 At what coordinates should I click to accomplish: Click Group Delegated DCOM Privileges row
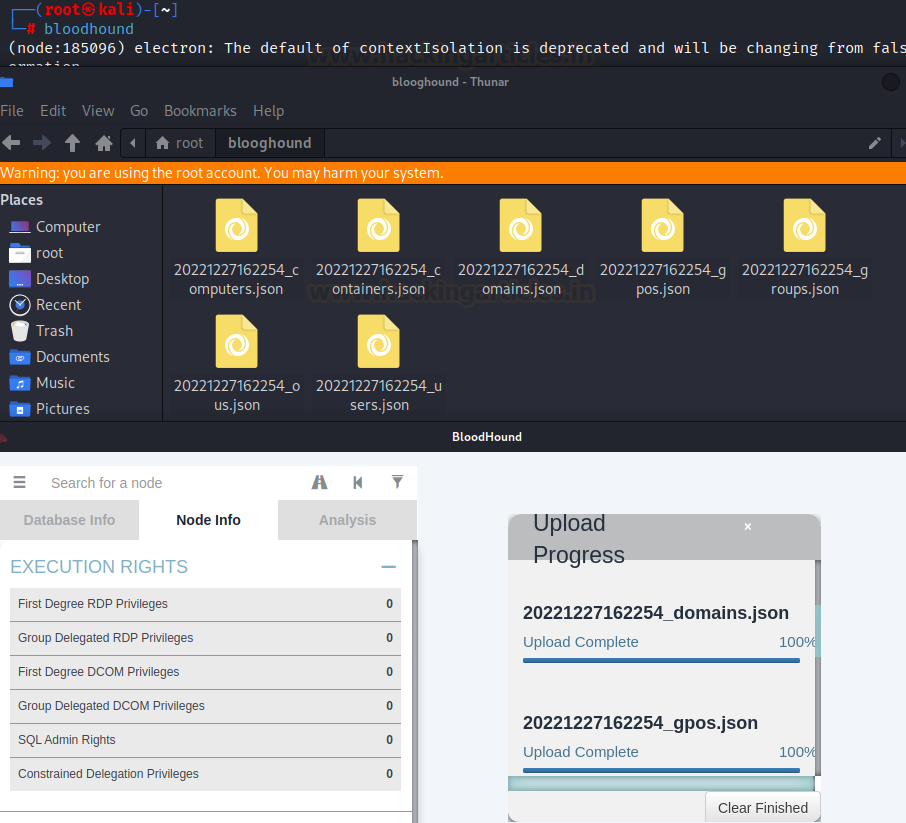(205, 706)
